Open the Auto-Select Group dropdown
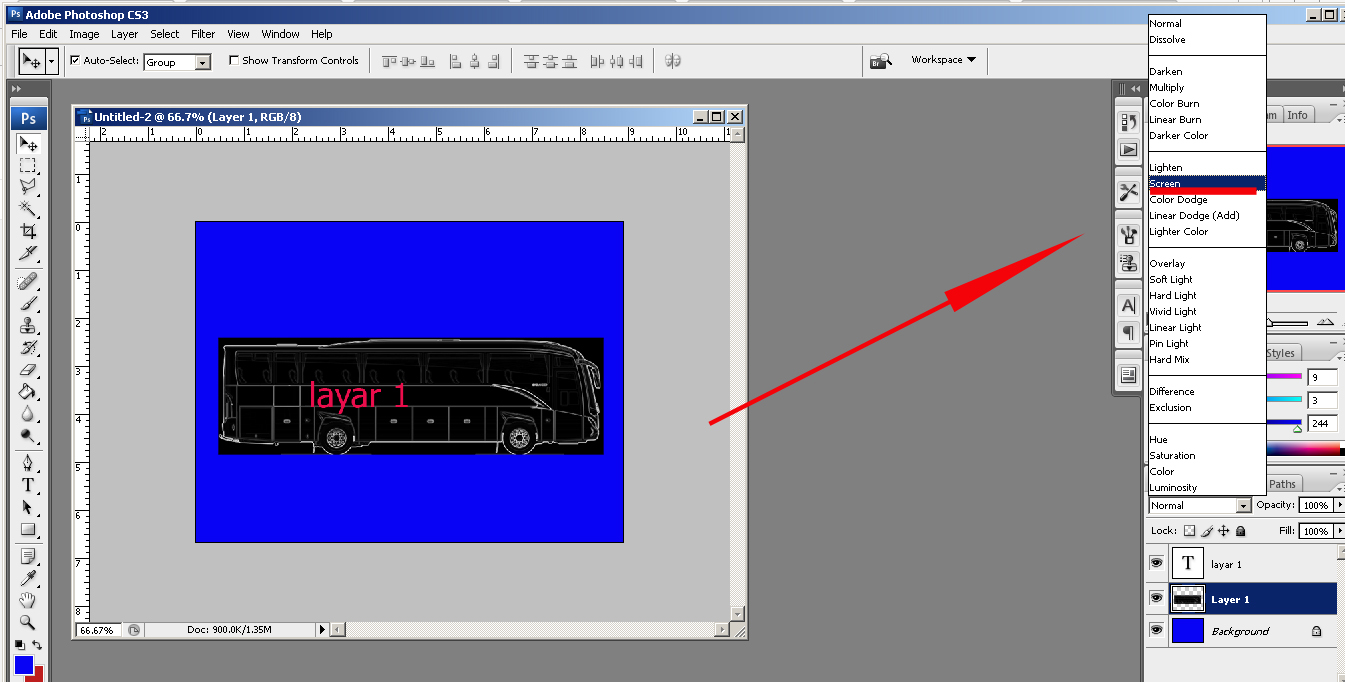The width and height of the screenshot is (1345, 682). pos(201,61)
